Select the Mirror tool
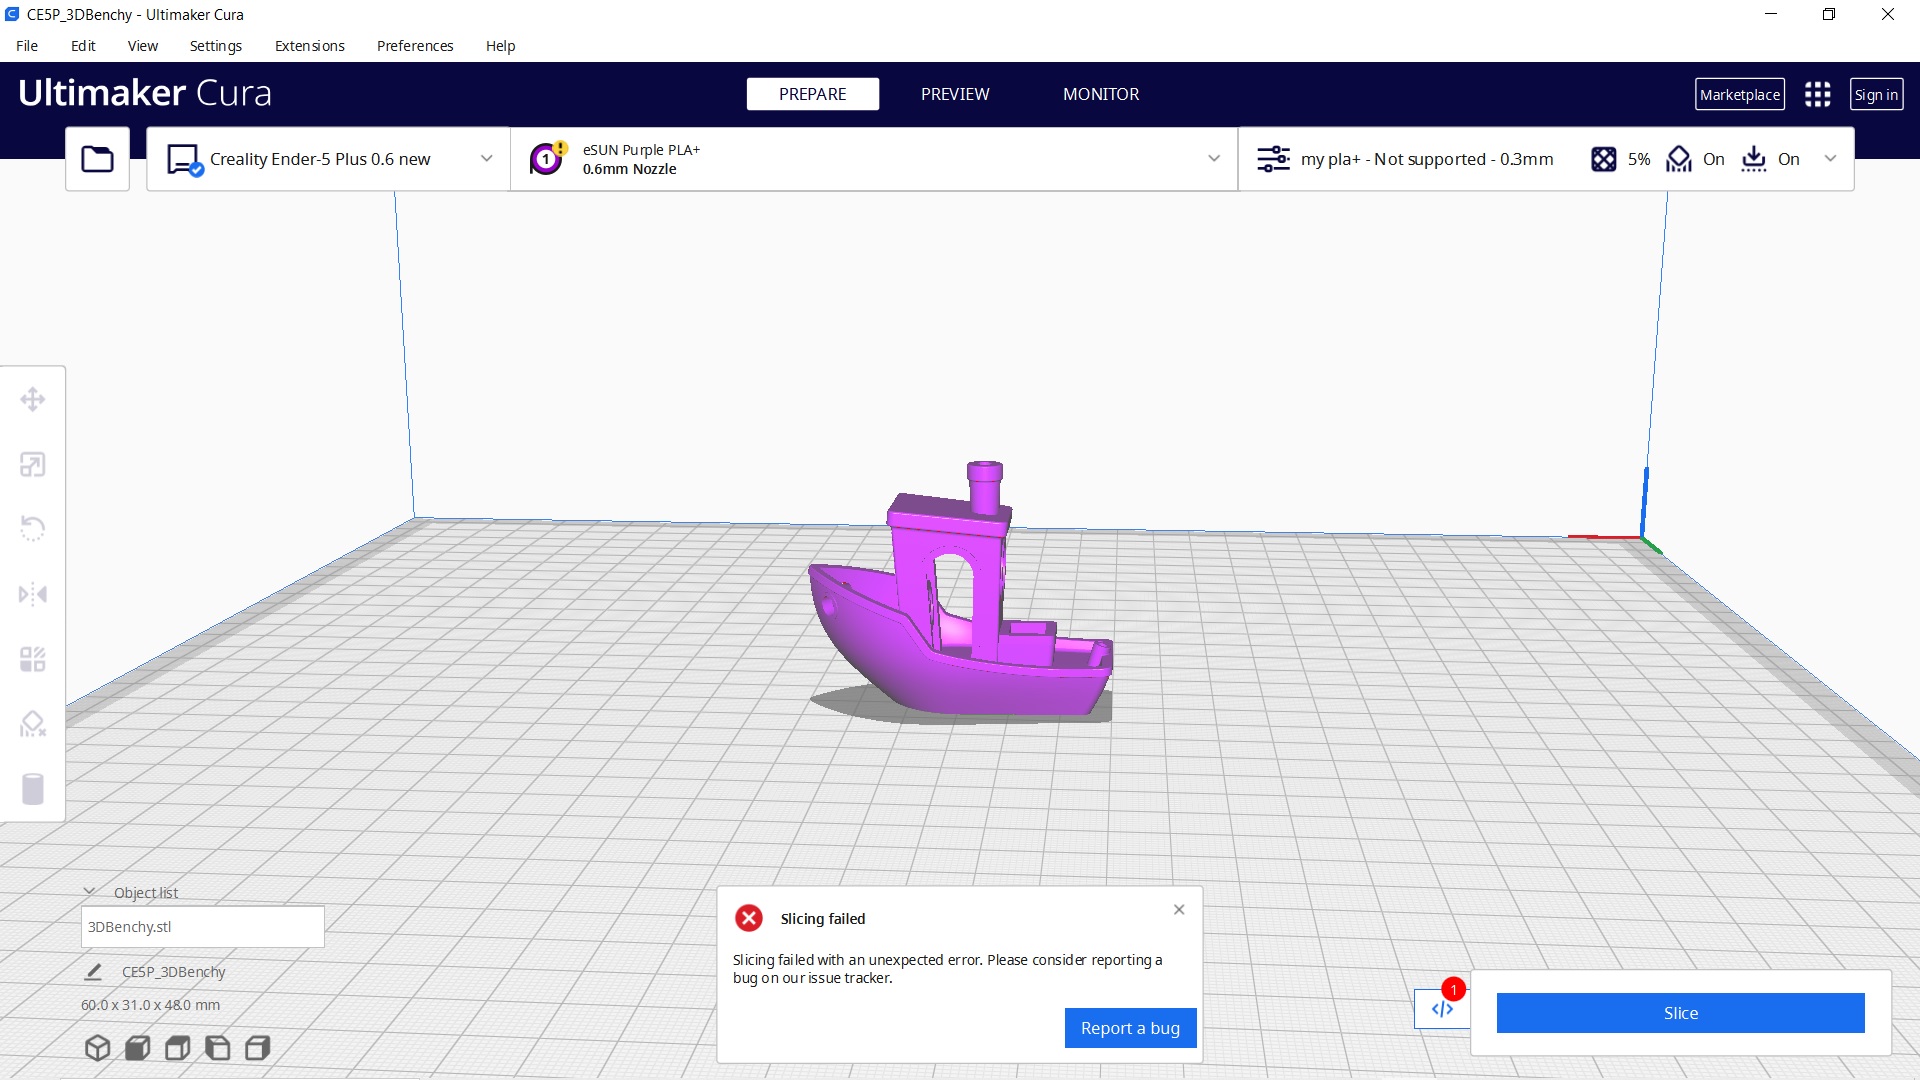1920x1080 pixels. 33,594
